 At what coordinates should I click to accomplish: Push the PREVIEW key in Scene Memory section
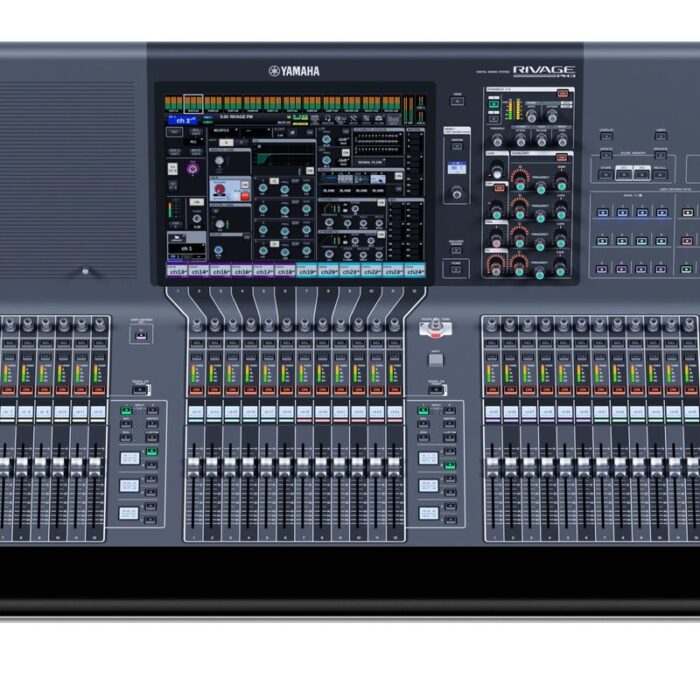661,155
